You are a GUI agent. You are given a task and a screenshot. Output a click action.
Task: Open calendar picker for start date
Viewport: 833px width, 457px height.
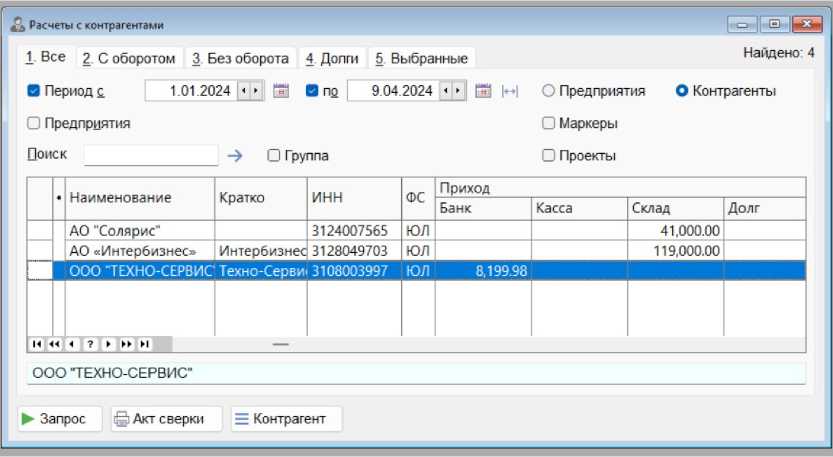(x=281, y=91)
